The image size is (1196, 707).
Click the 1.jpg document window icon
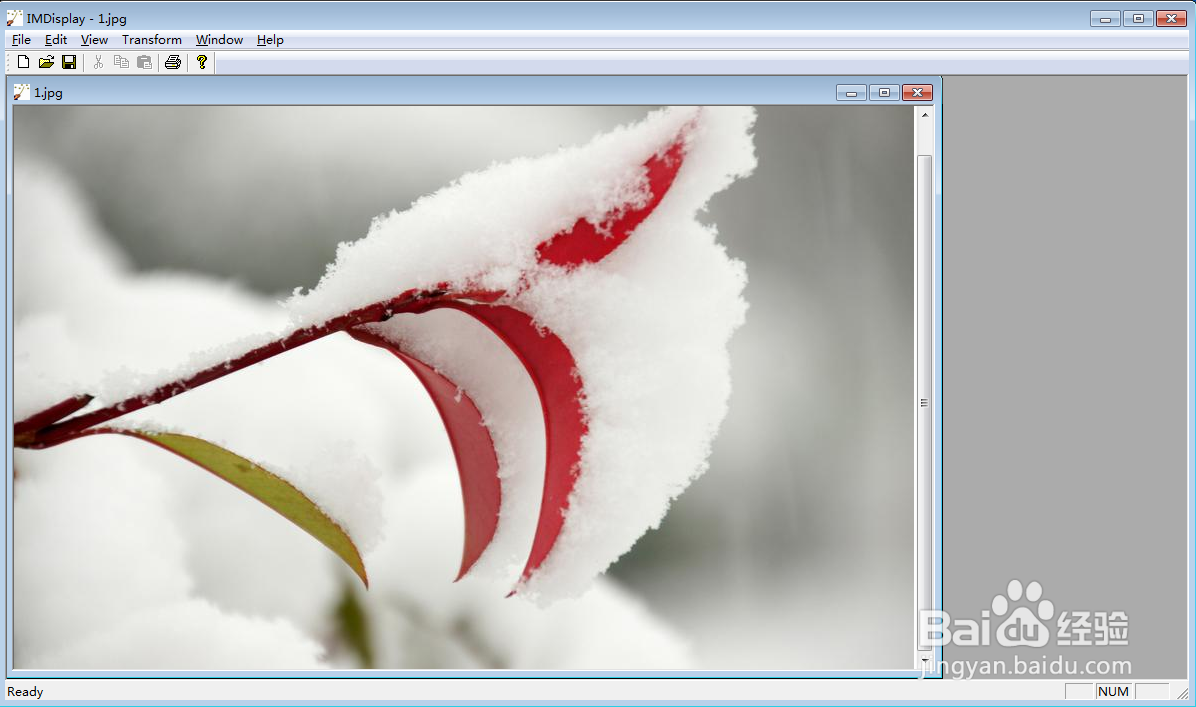point(21,92)
